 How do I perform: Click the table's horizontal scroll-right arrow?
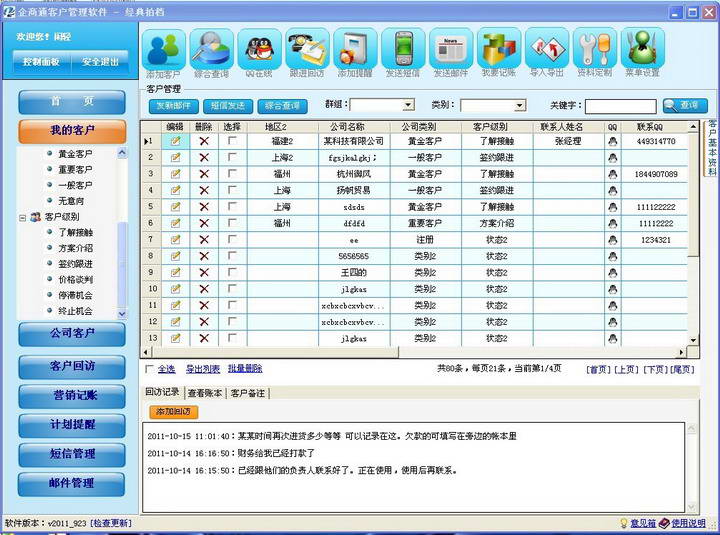[682, 352]
